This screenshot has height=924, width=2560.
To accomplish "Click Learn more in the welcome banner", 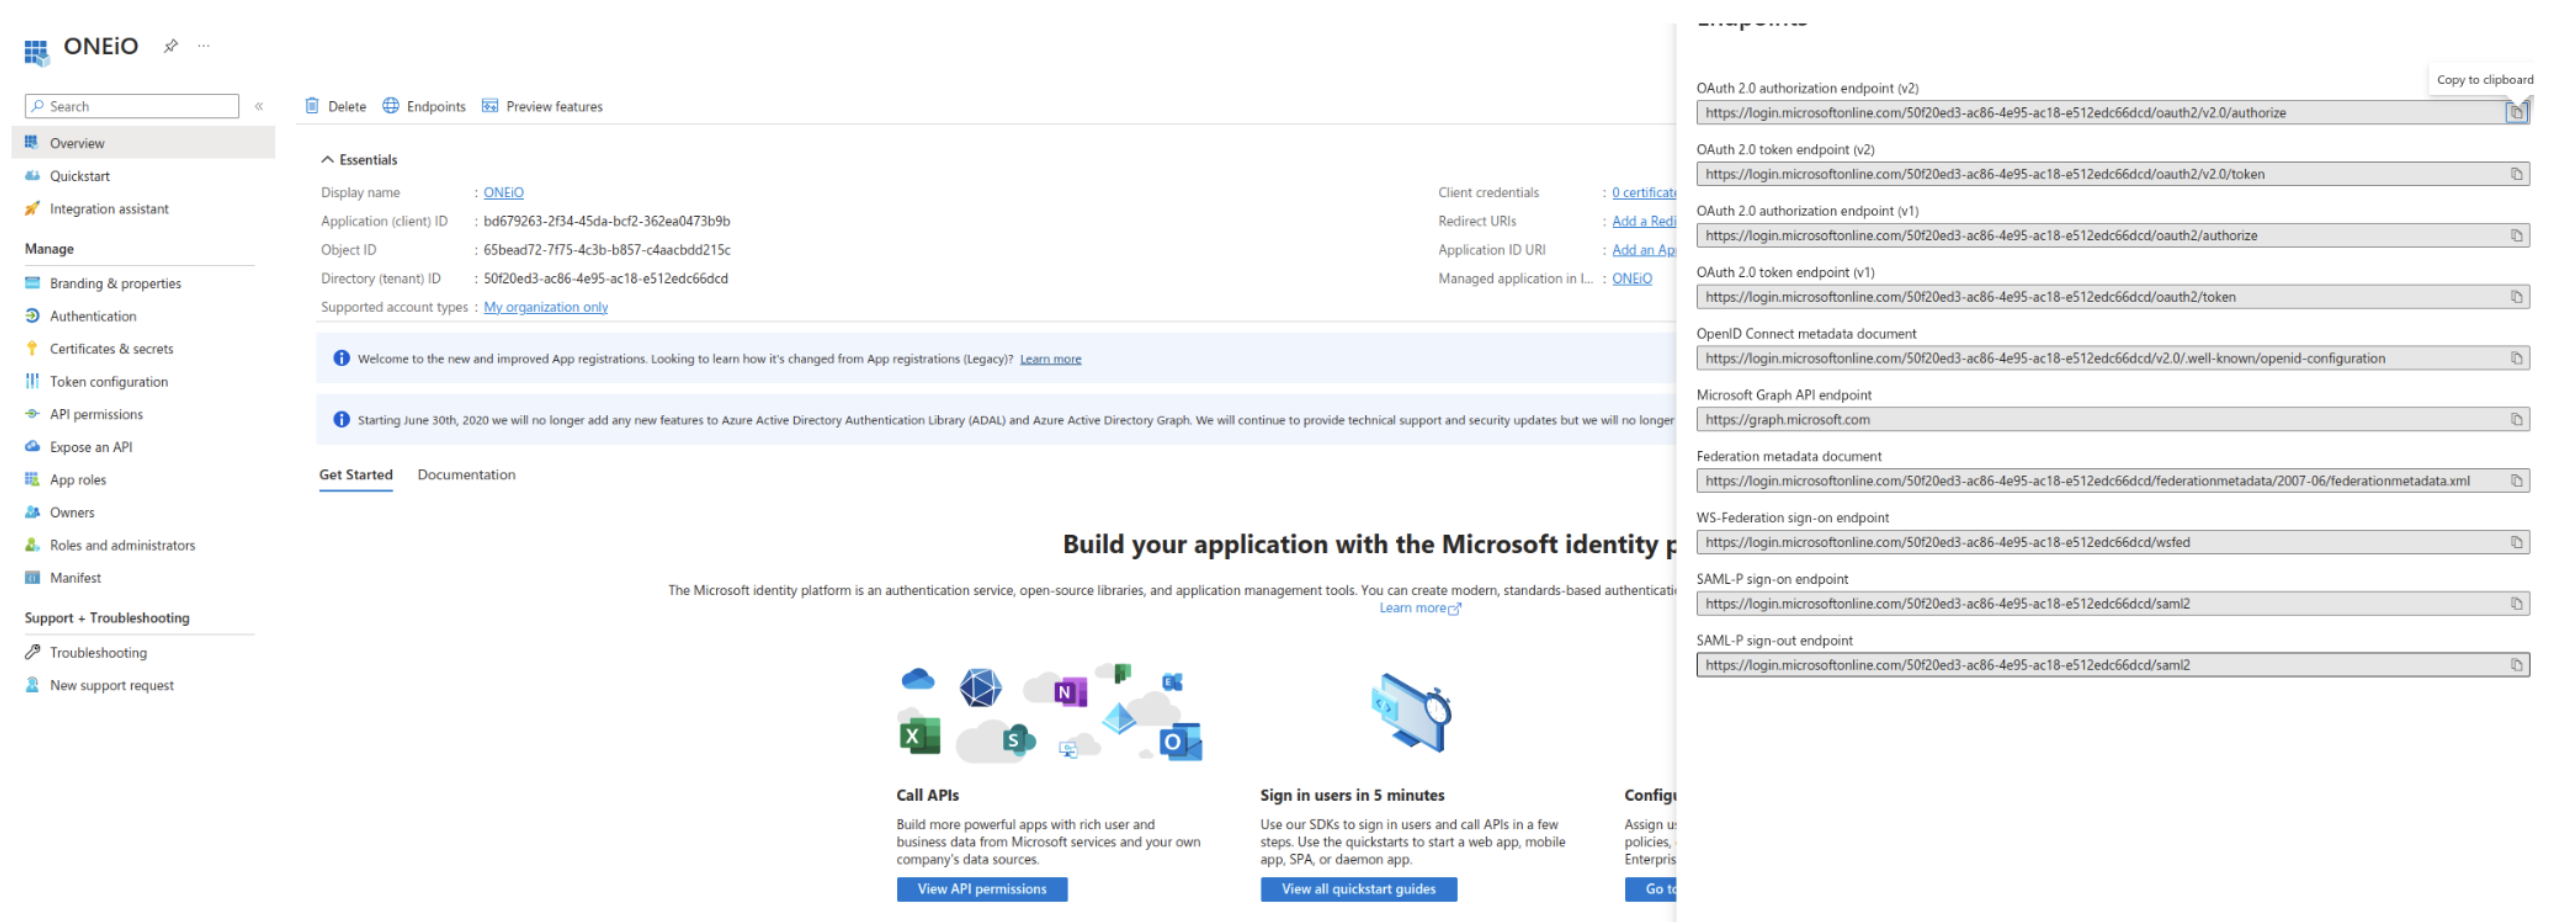I will 1049,359.
